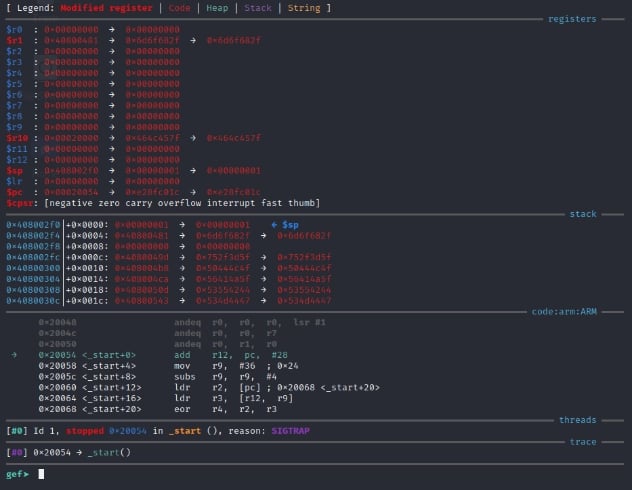The width and height of the screenshot is (632, 490).
Task: Click the gef➤ prompt arrow
Action: point(25,474)
